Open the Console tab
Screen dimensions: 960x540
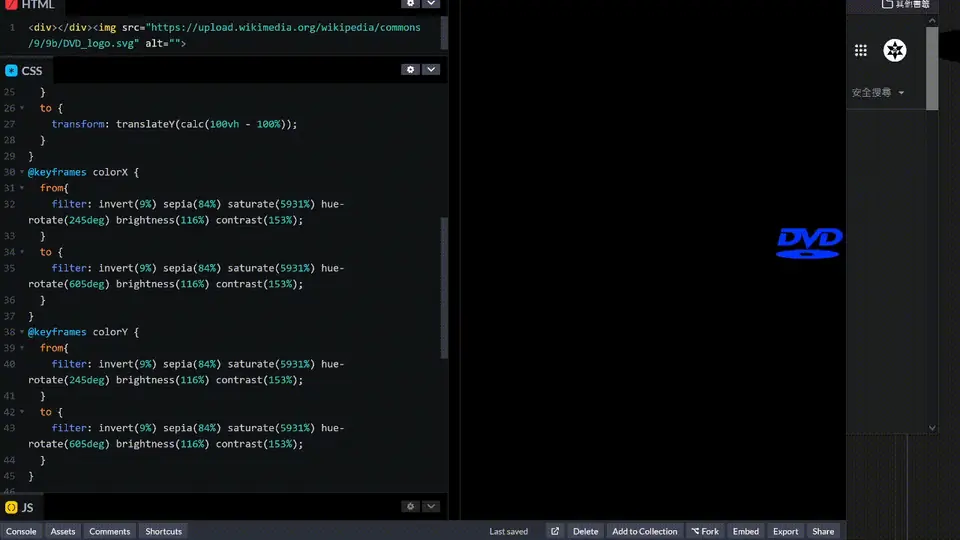21,531
